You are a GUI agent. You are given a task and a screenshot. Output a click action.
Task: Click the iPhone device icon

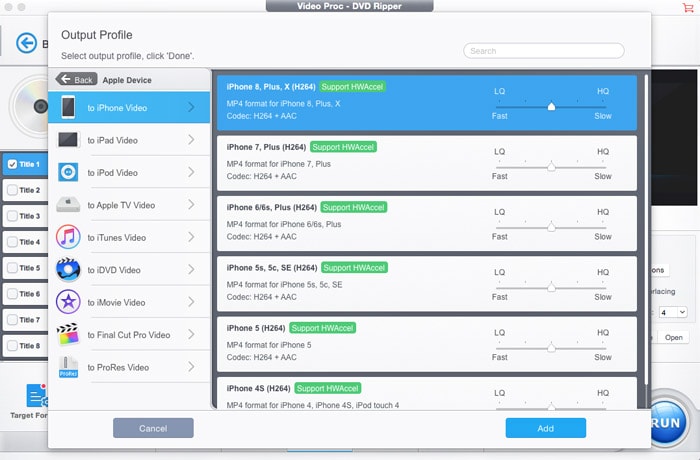click(68, 107)
